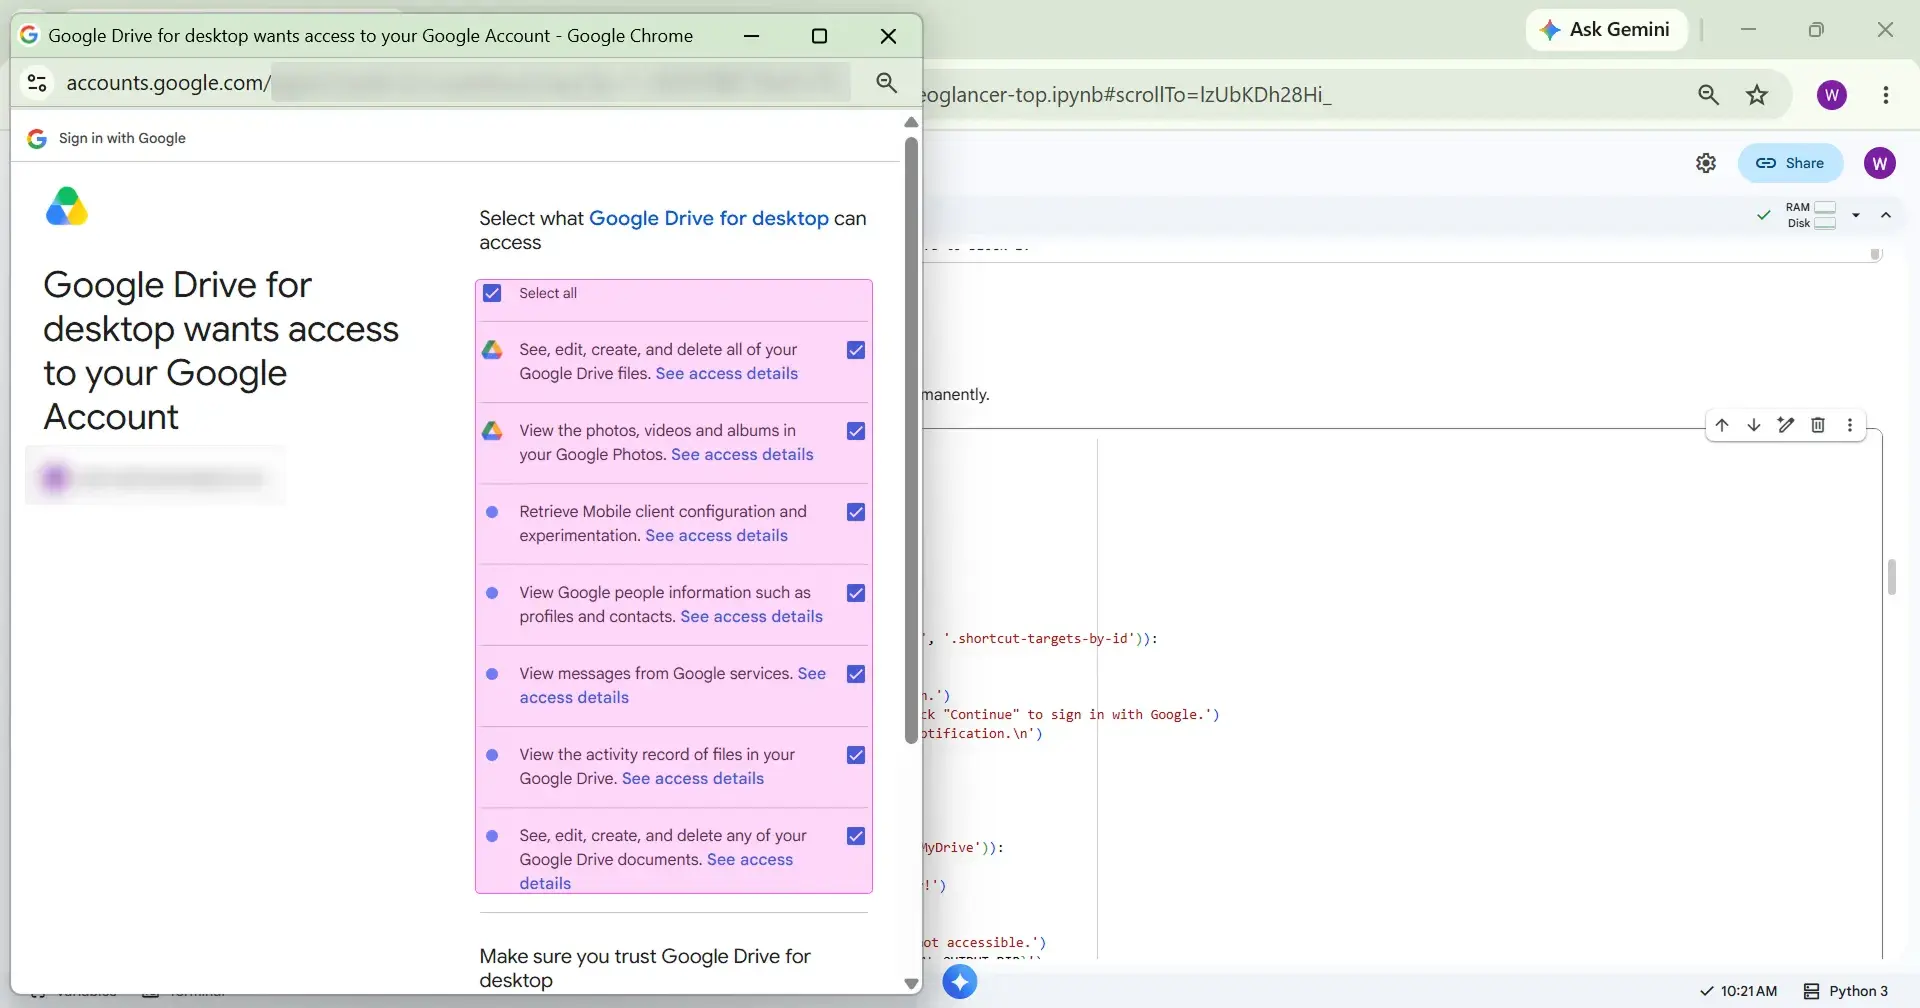Open Colab settings gear icon
This screenshot has width=1920, height=1008.
click(x=1706, y=163)
